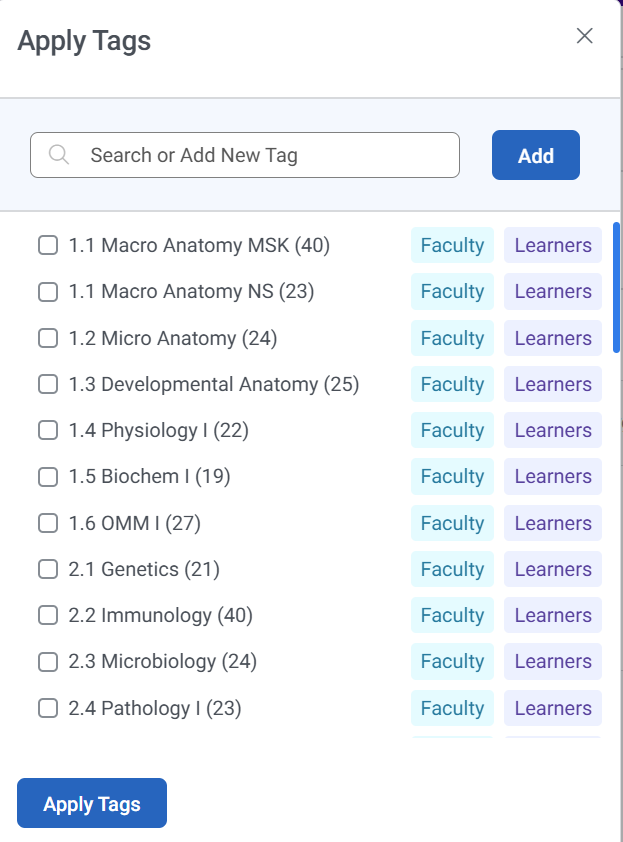Click Faculty badge for 1.1 Macro Anatomy NS
Image resolution: width=623 pixels, height=842 pixels.
point(452,292)
